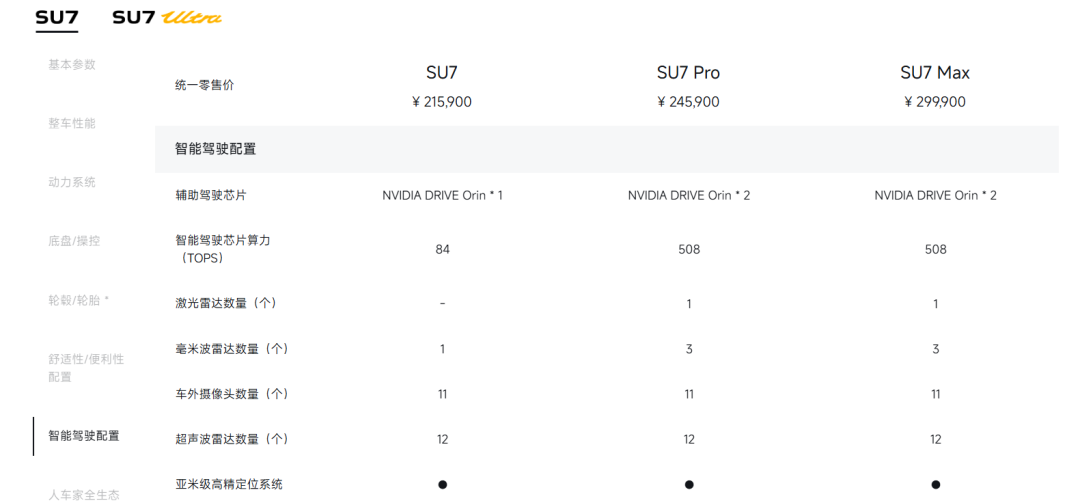Switch to the SU7 Ultra tab
This screenshot has height=503, width=1080.
point(167,17)
